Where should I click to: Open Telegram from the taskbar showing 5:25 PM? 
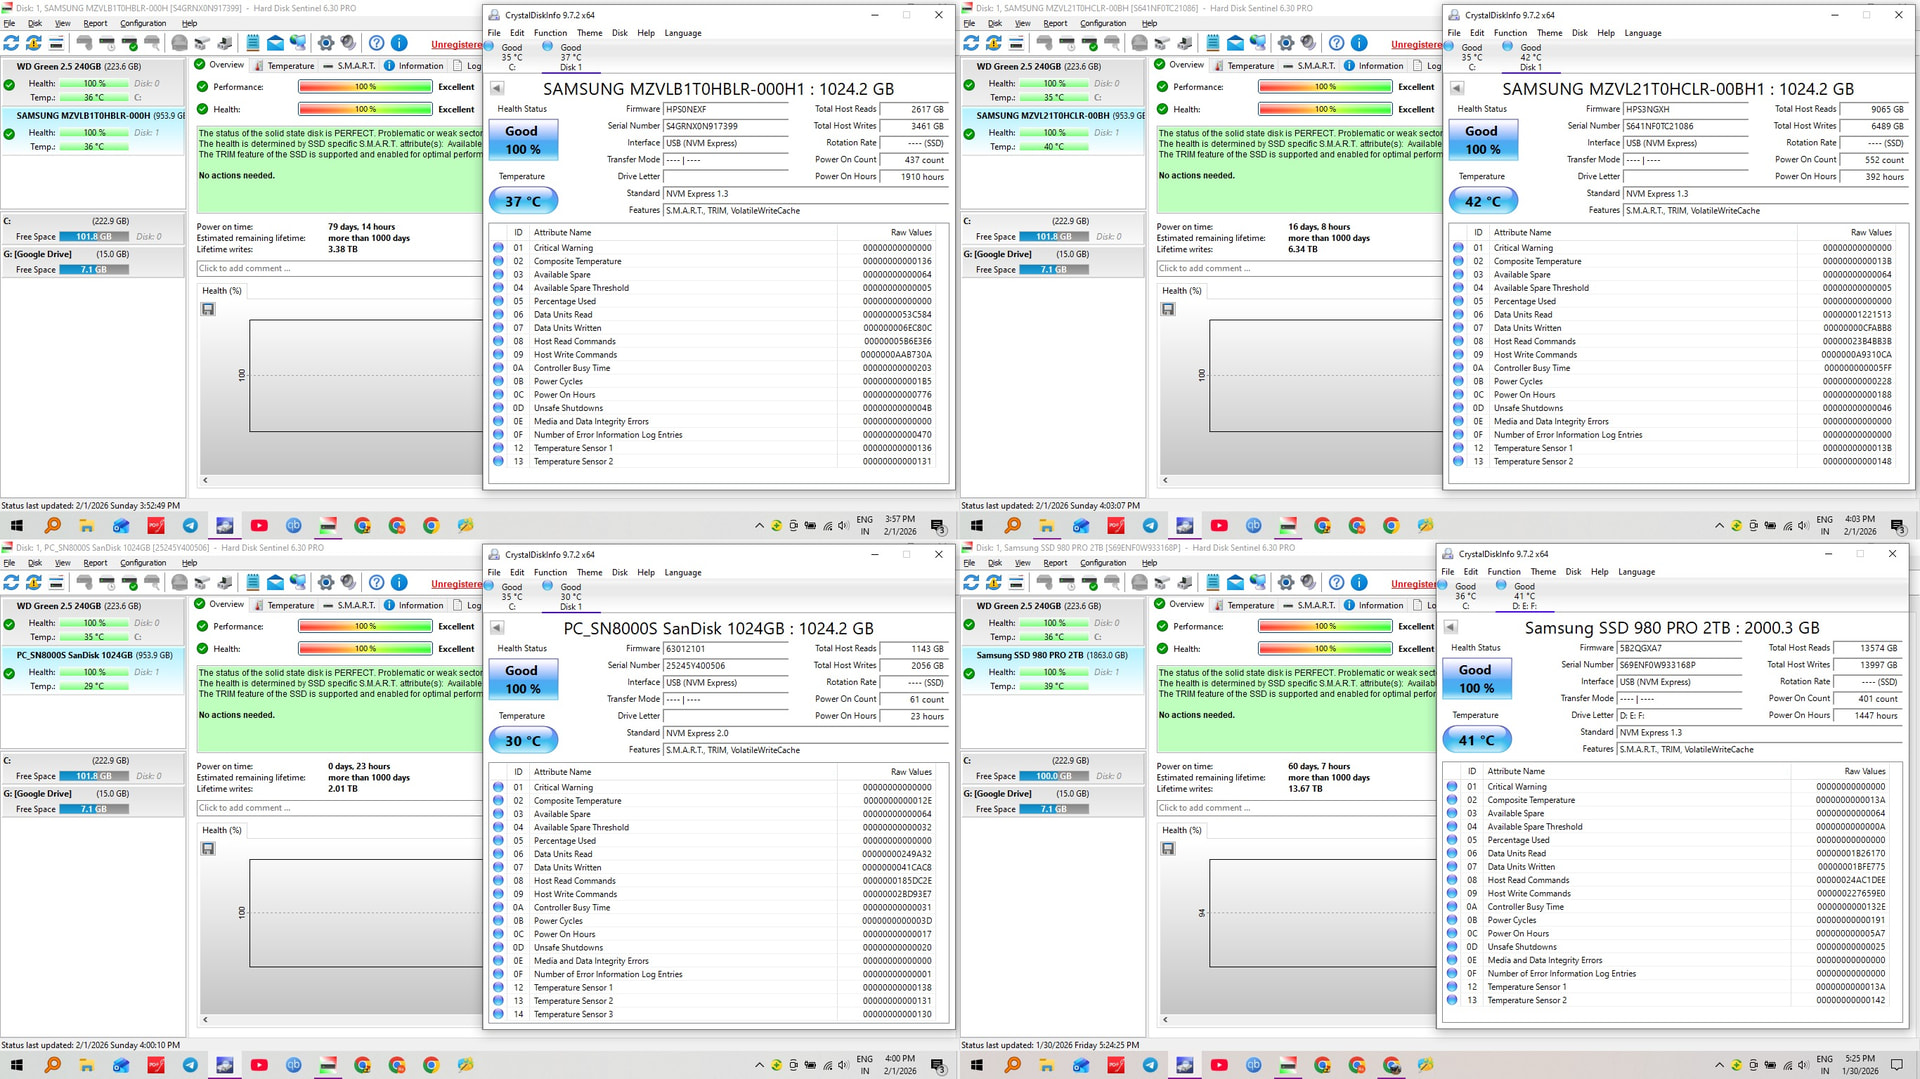pyautogui.click(x=1150, y=1065)
